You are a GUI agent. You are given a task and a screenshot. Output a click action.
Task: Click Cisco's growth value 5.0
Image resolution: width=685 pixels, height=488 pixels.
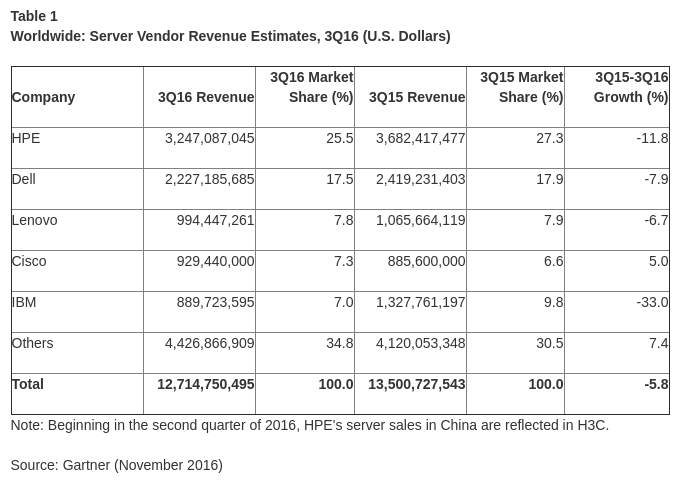pyautogui.click(x=658, y=261)
